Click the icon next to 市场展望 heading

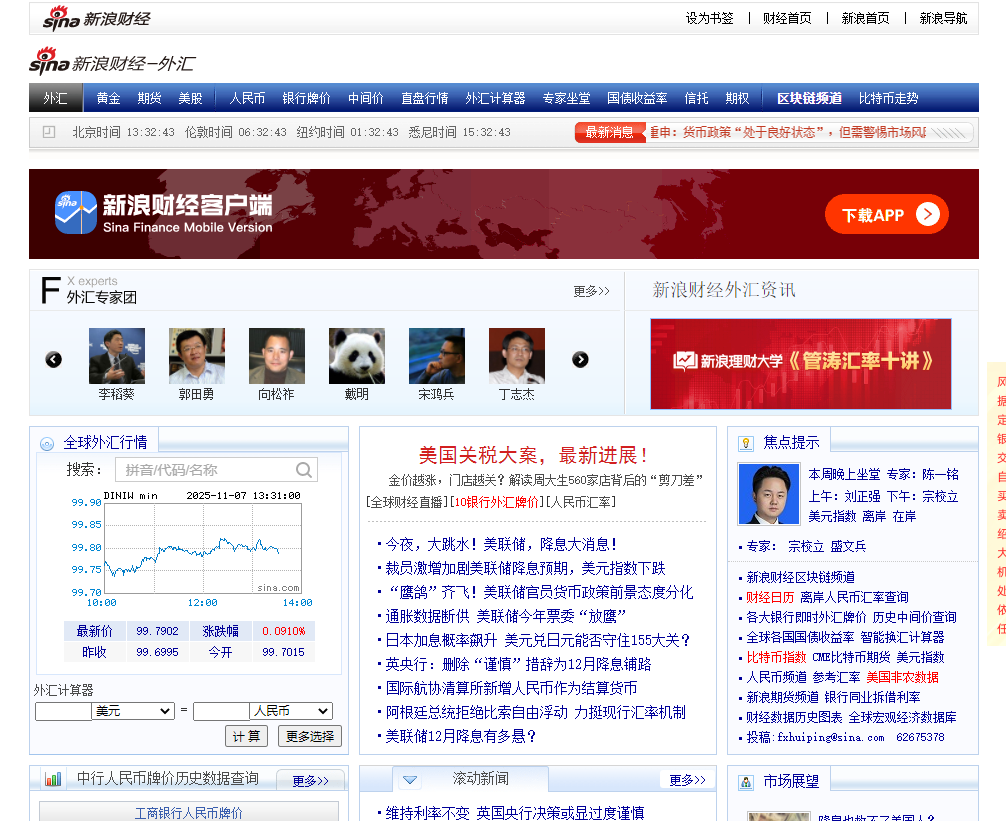[x=746, y=782]
